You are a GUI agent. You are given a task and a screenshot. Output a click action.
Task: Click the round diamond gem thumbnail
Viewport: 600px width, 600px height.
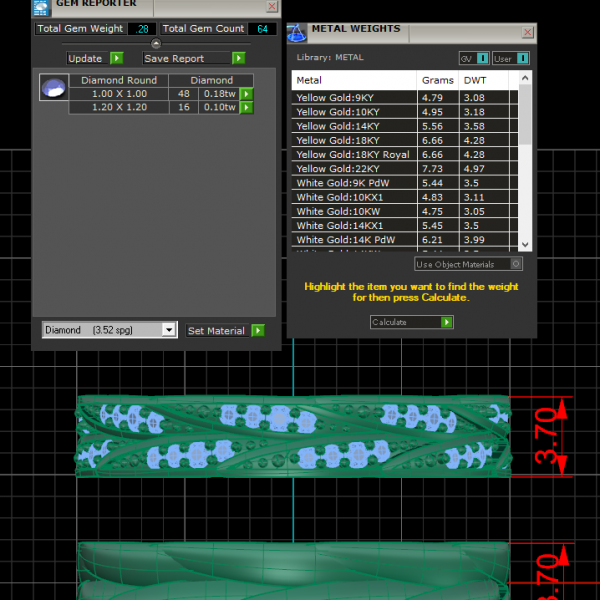point(52,88)
